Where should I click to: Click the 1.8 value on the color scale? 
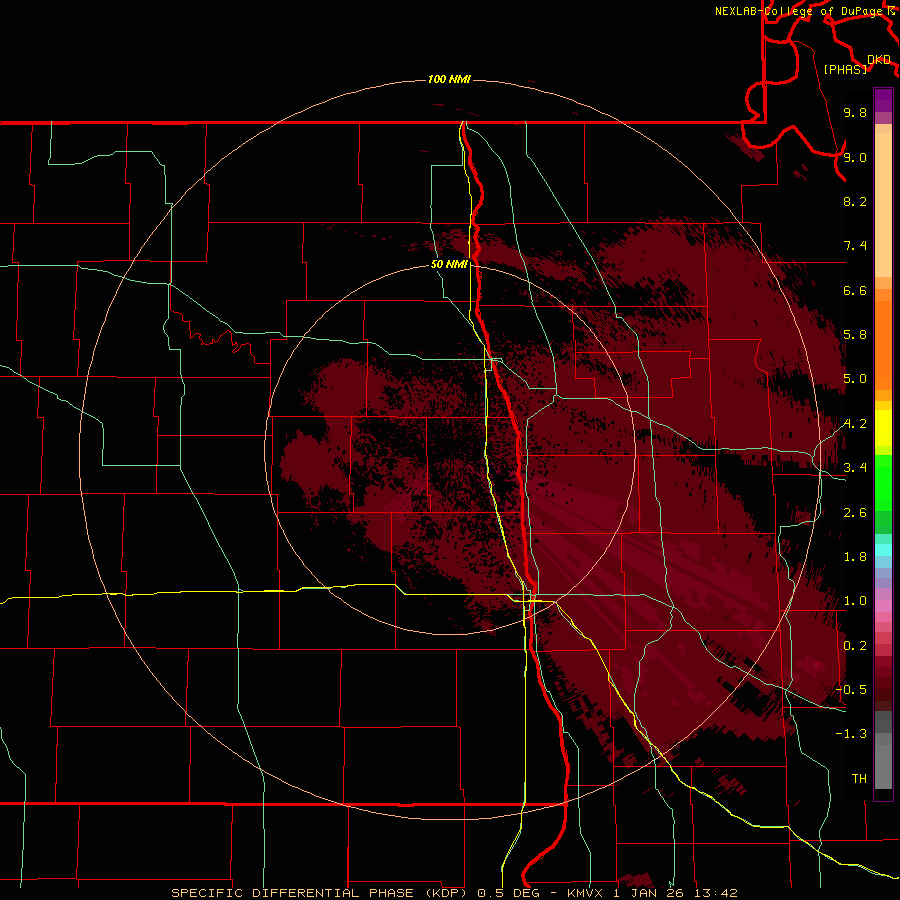pos(855,557)
